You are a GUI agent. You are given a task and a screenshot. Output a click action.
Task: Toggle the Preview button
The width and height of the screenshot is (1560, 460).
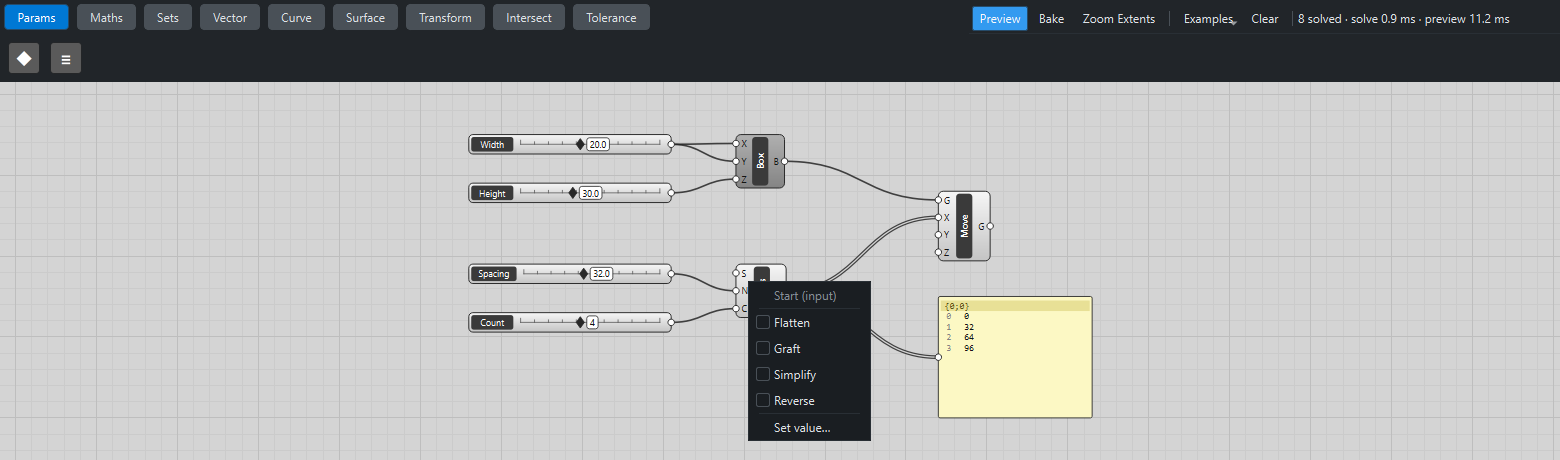click(x=1000, y=18)
